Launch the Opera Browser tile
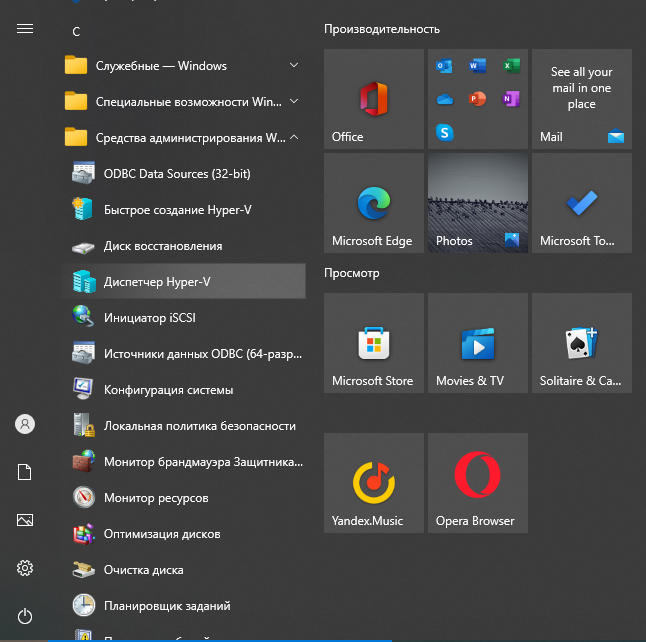 (x=478, y=483)
